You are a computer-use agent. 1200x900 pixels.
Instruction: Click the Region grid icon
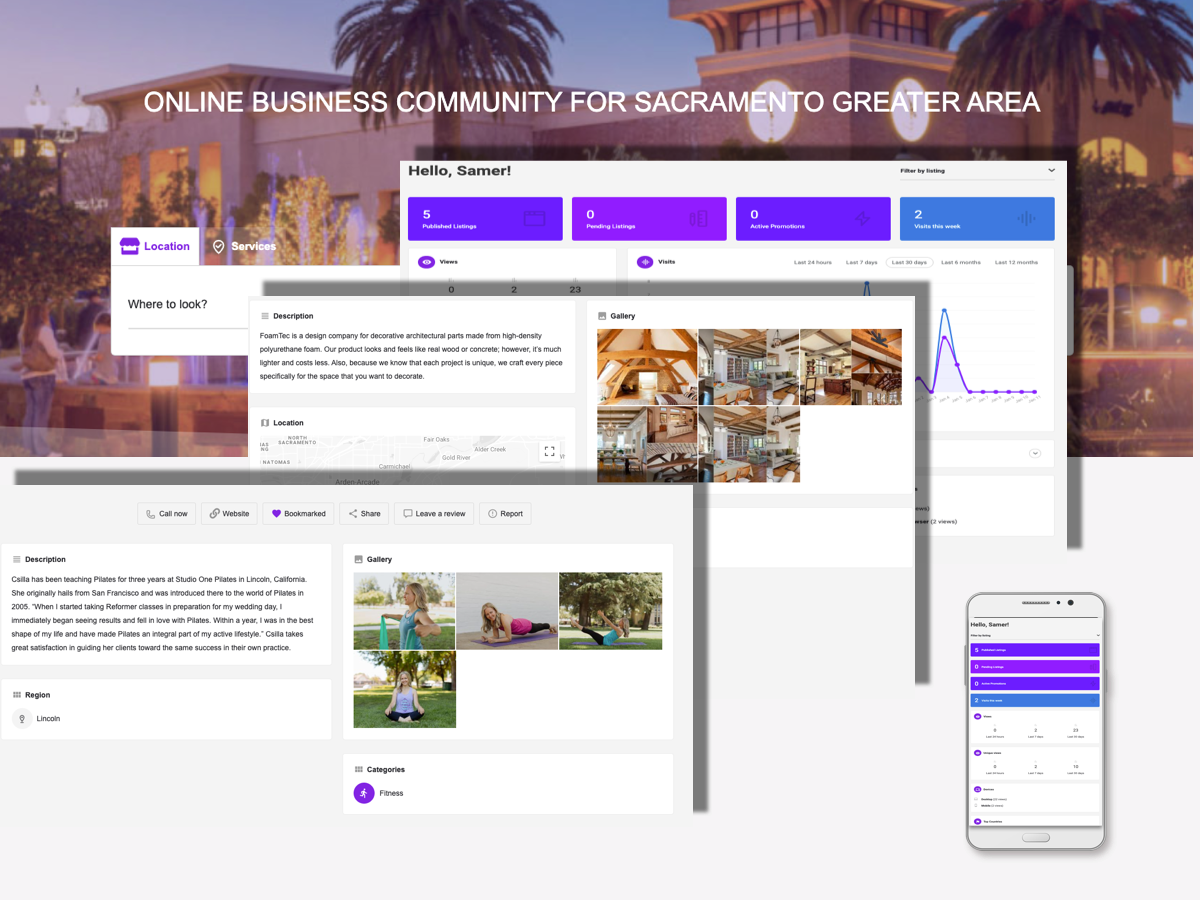(x=17, y=695)
